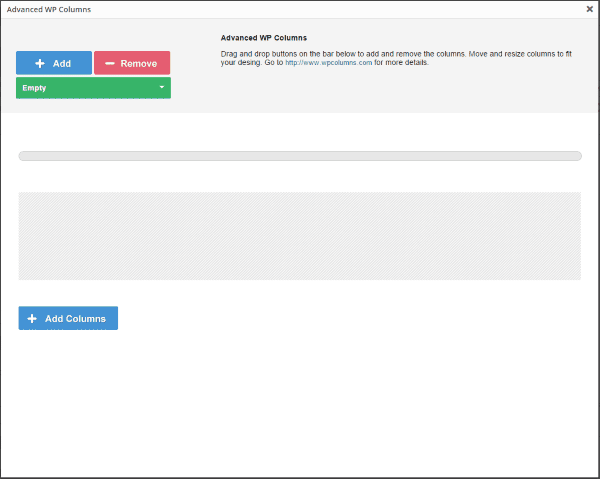
Task: Click the bold Advanced WP Columns heading
Action: [264, 38]
